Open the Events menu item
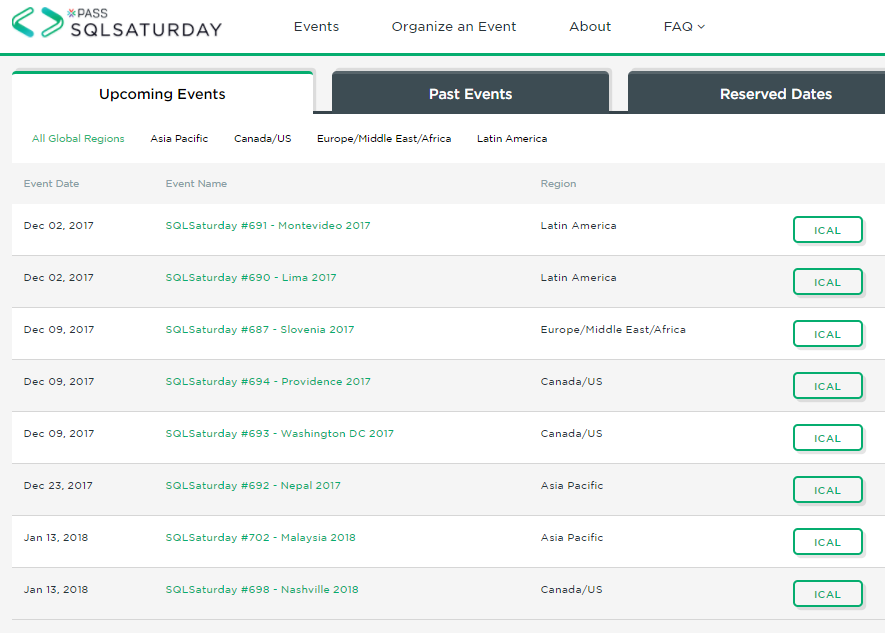 (316, 27)
